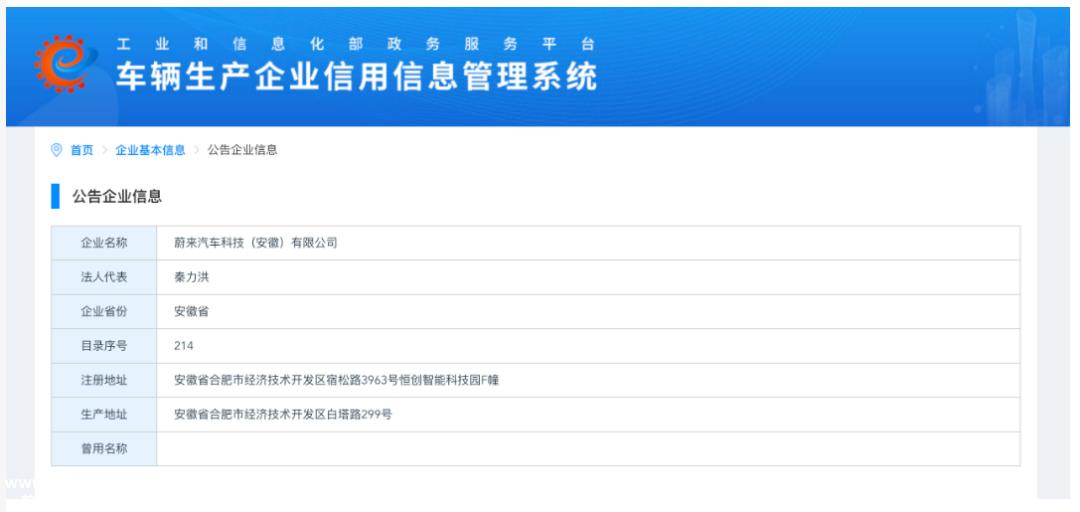Screen dimensions: 1080x512
Task: Click the 车辆生产企业信用信息管理系统 title
Action: click(x=356, y=76)
